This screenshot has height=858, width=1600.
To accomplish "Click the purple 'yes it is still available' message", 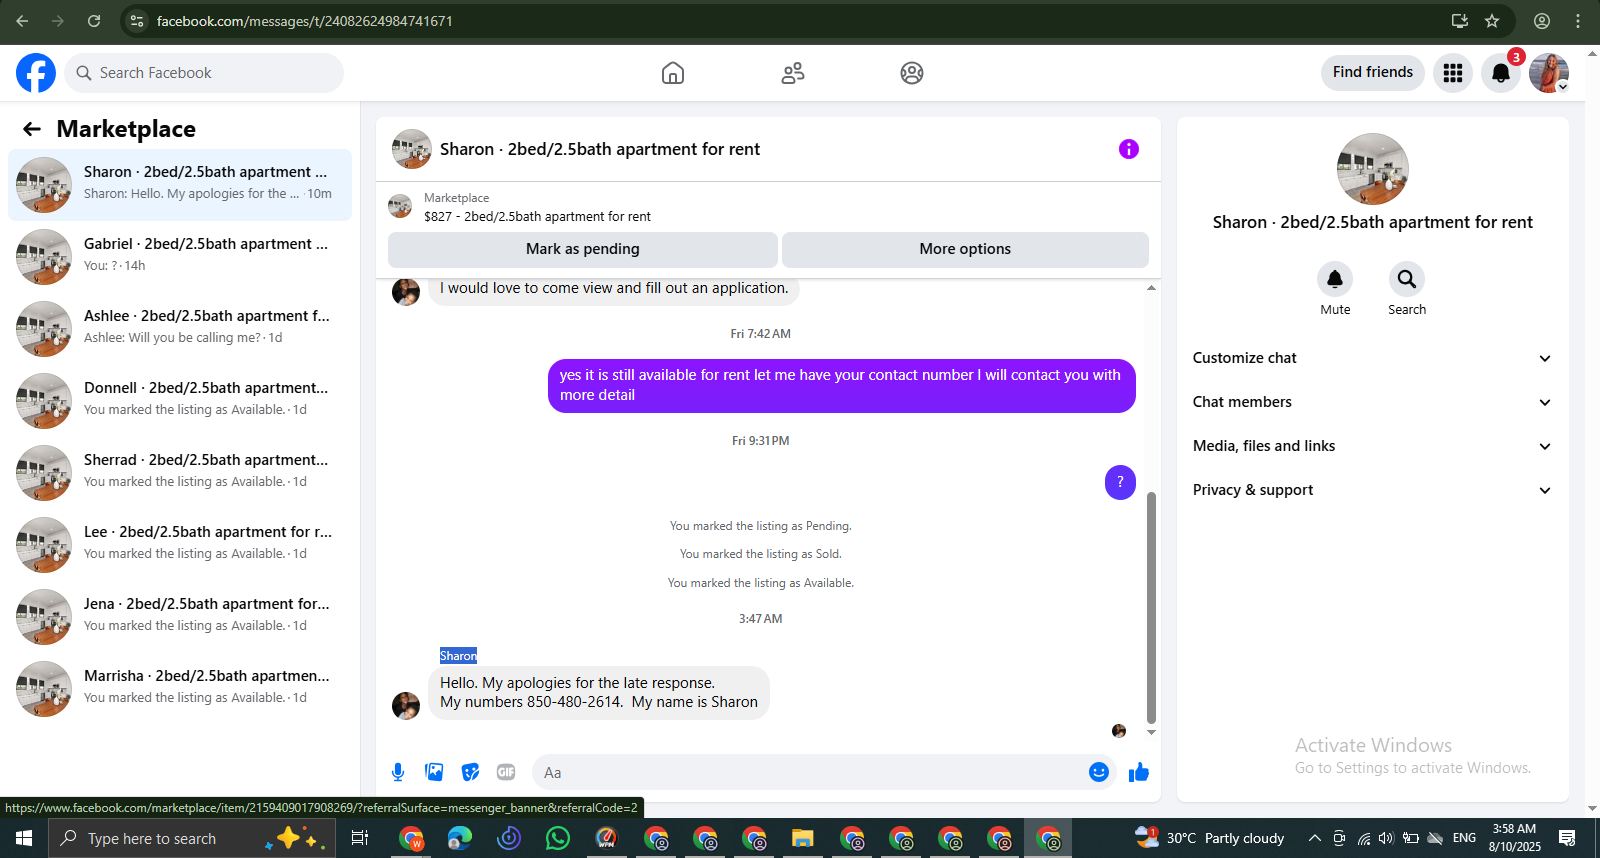I will point(842,385).
